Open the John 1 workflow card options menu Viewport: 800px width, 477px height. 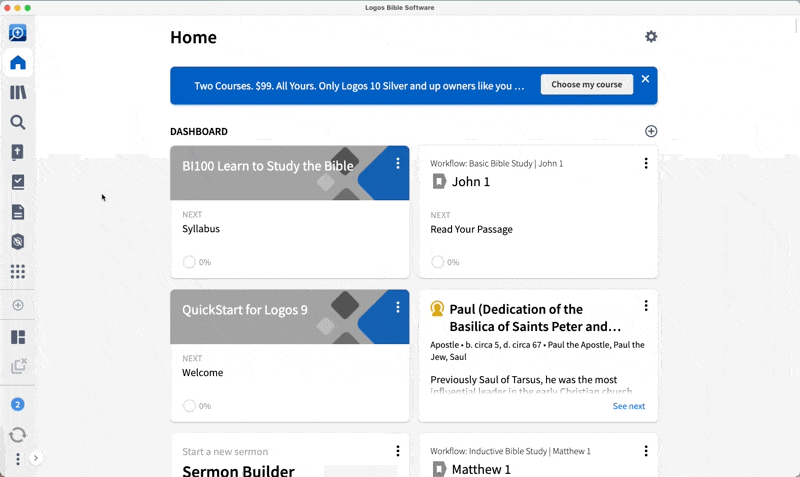pos(646,163)
